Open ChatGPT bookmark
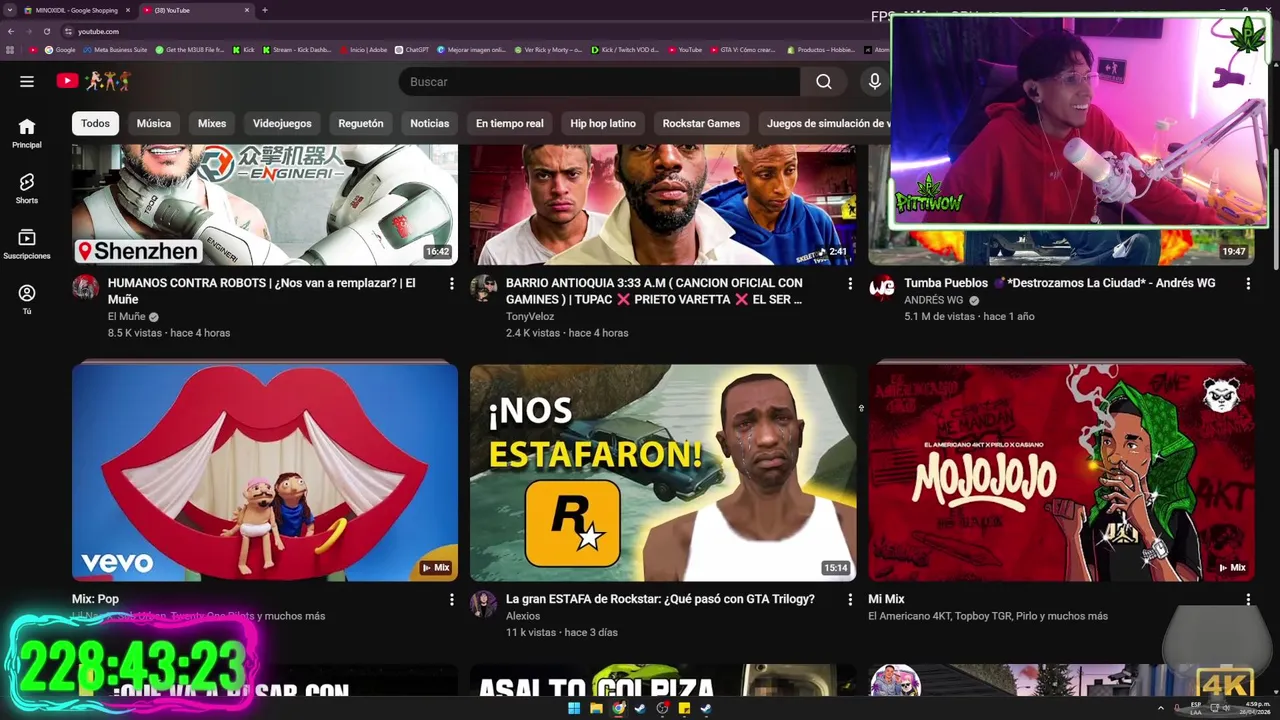 tap(412, 49)
